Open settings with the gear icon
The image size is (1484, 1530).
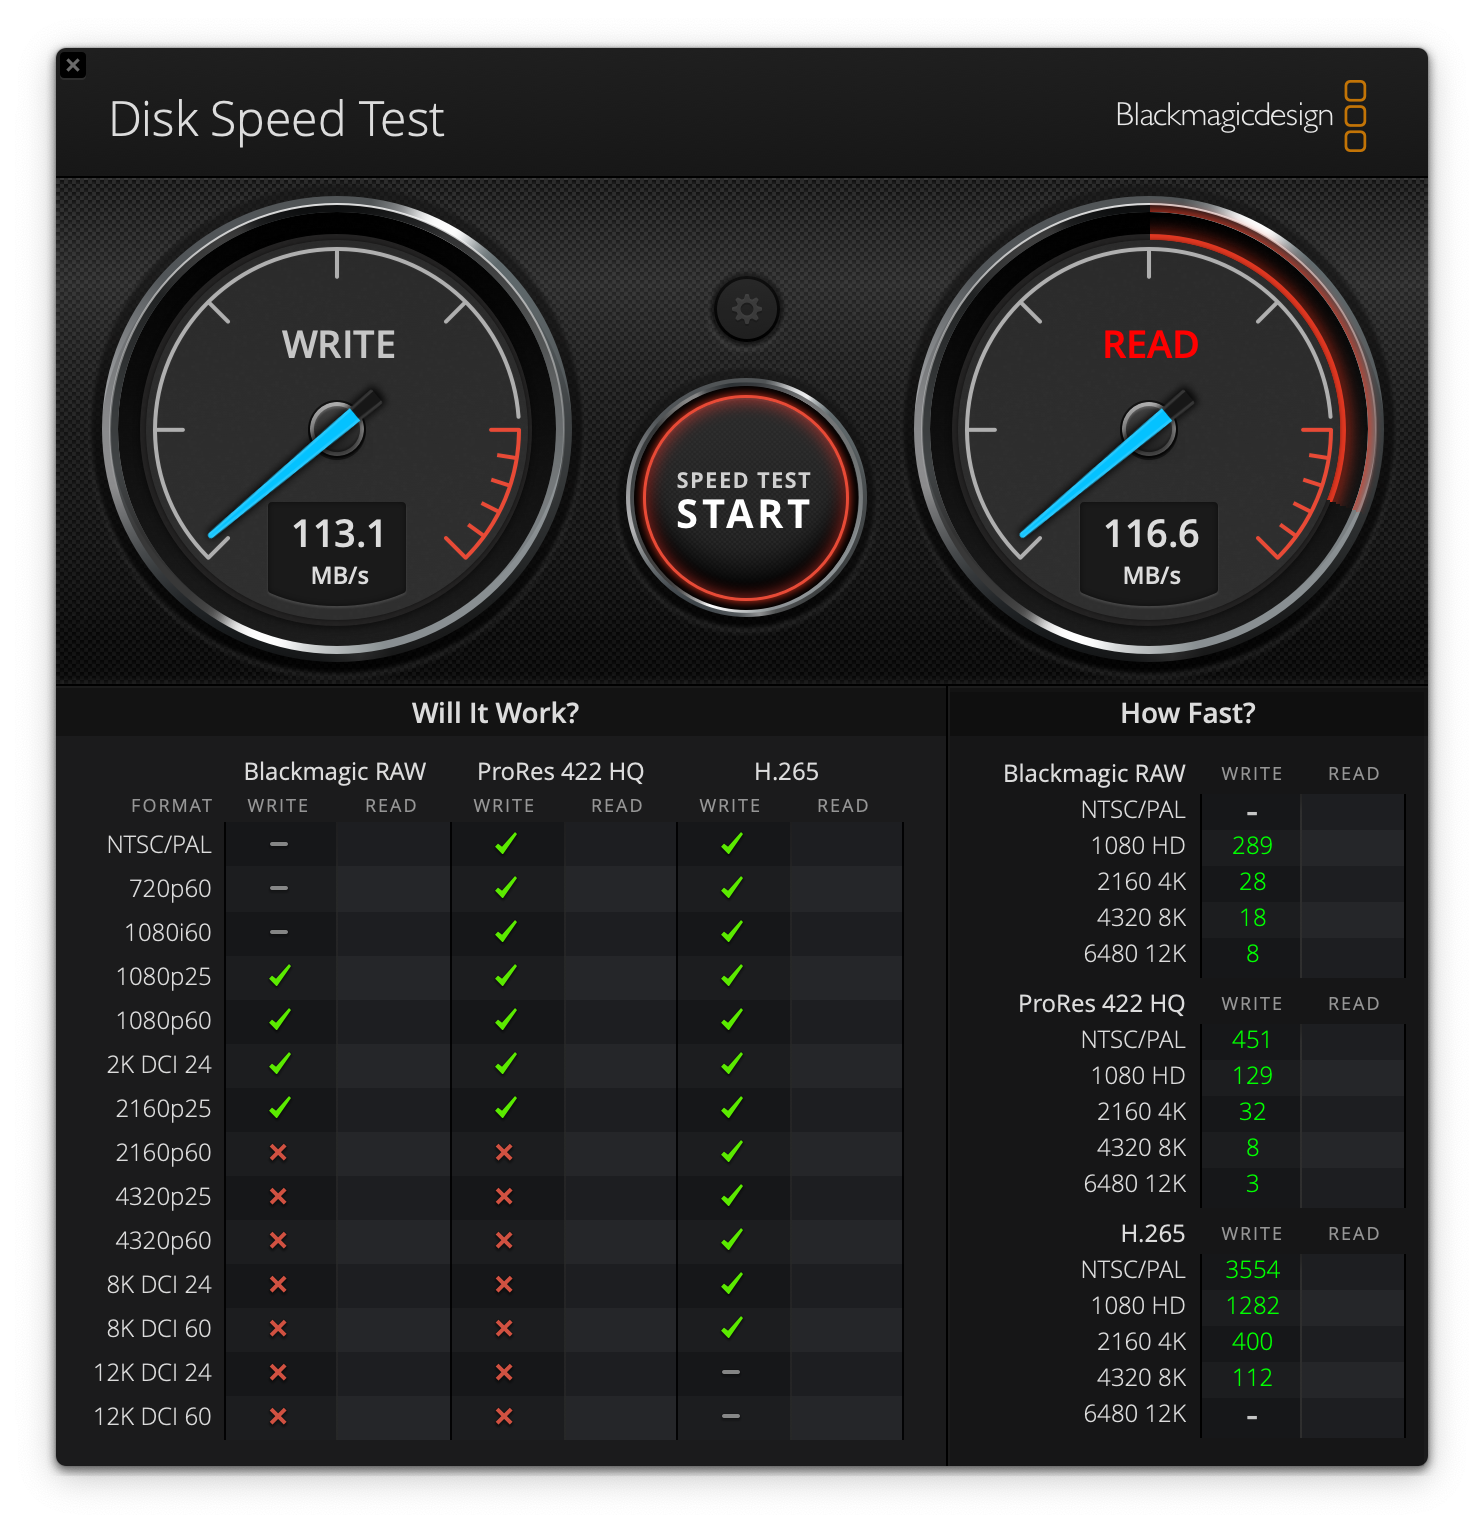(746, 309)
